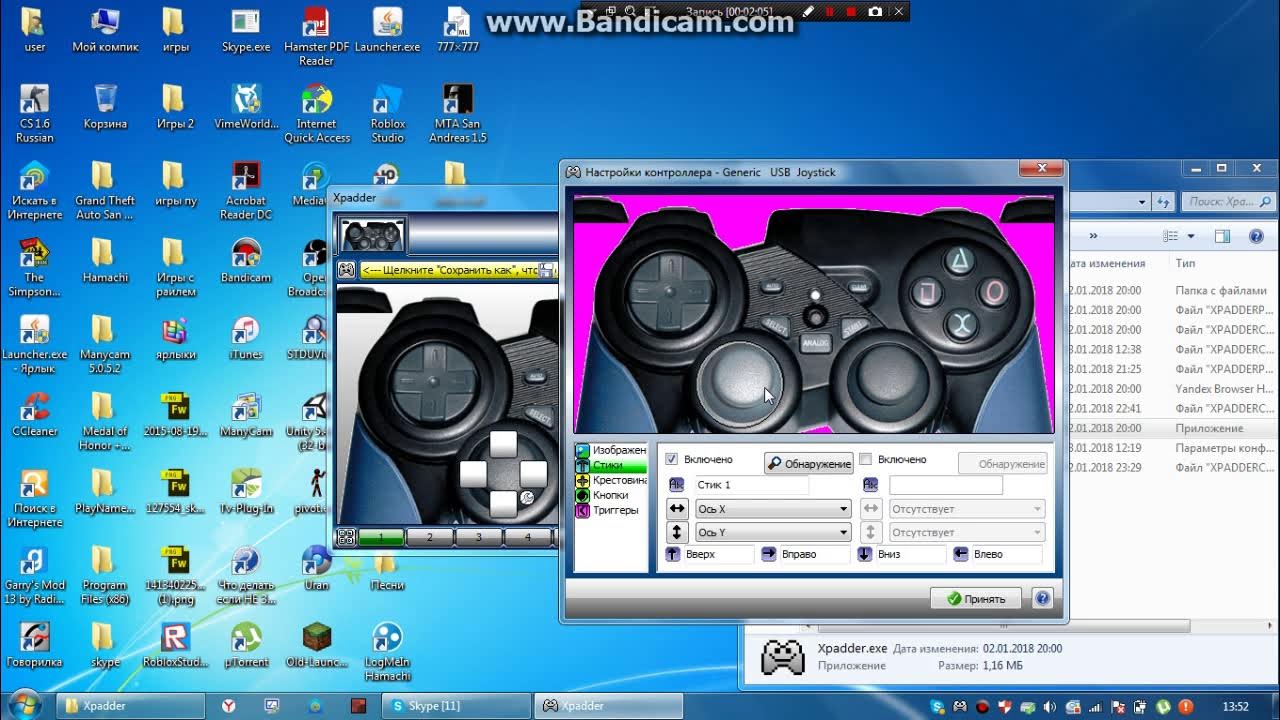Click the active Обнаружение detection button
Image resolution: width=1280 pixels, height=720 pixels.
[809, 463]
